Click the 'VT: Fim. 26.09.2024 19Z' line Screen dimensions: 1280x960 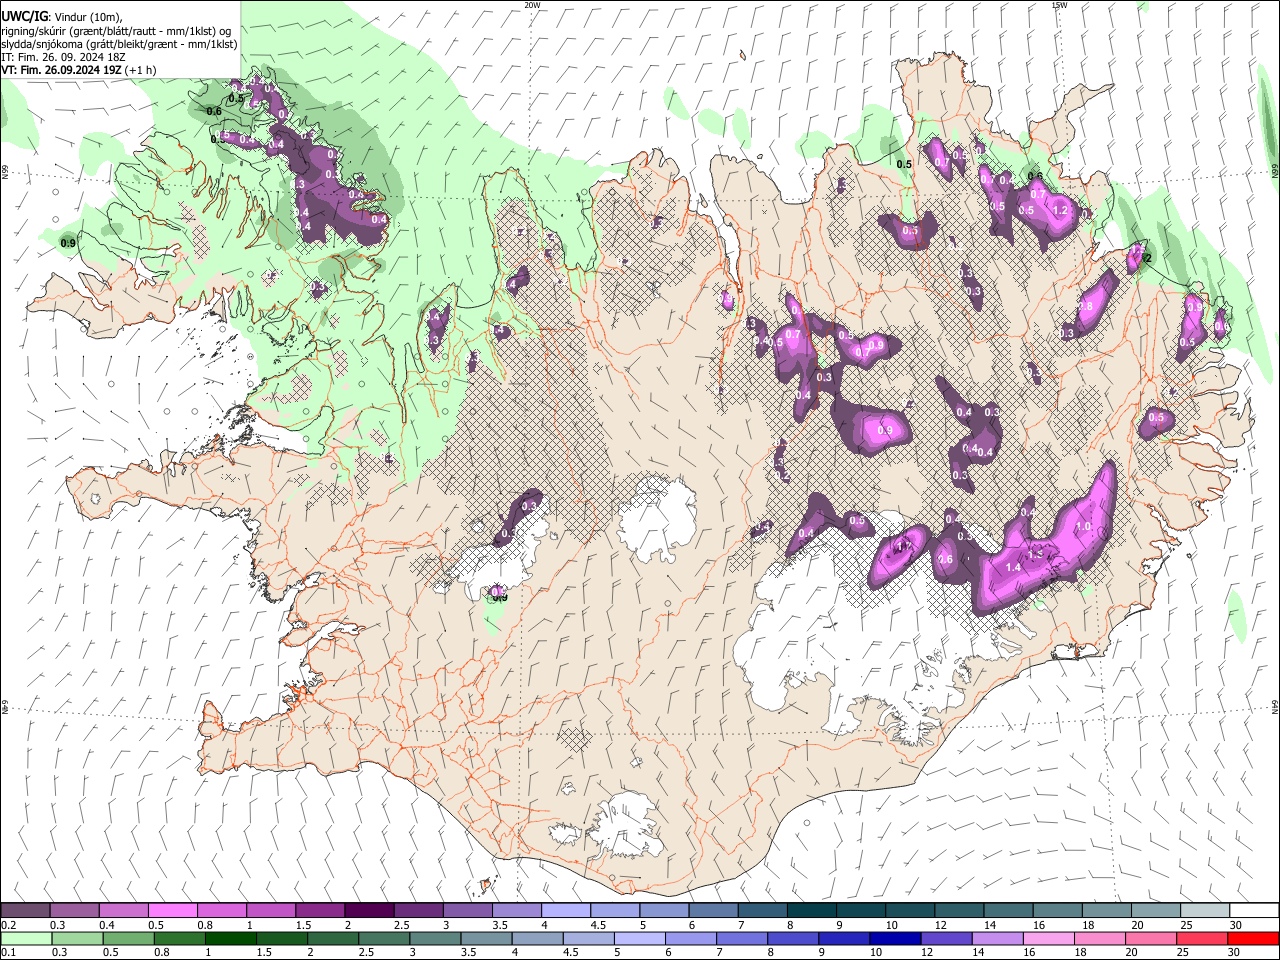(63, 71)
